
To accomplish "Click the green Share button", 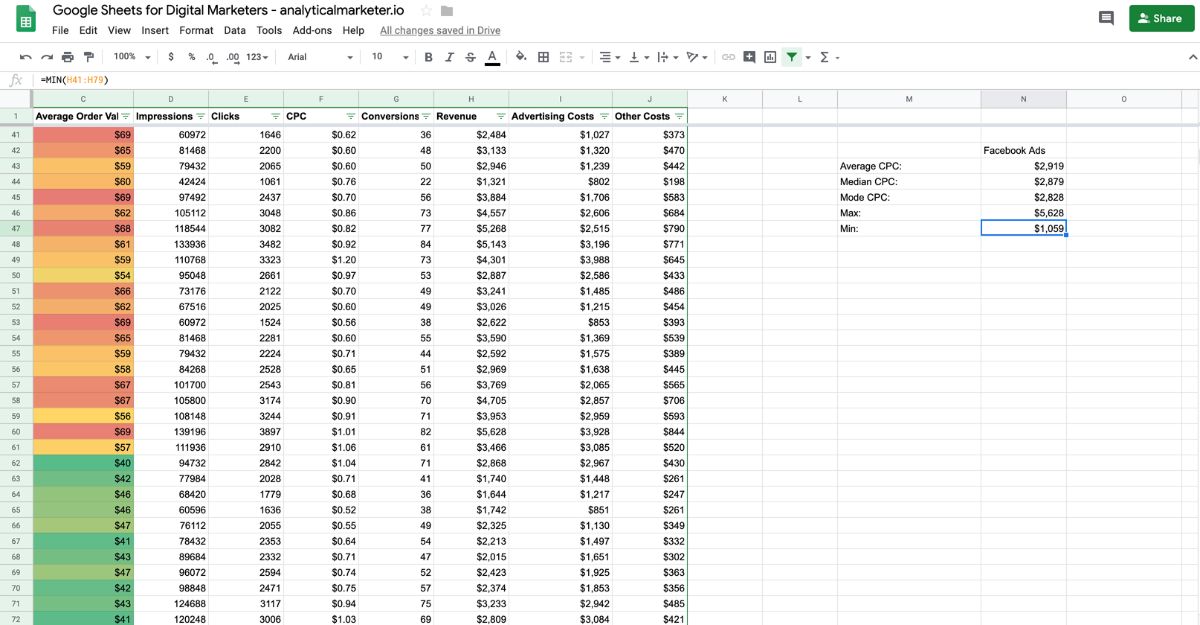I will point(1160,18).
